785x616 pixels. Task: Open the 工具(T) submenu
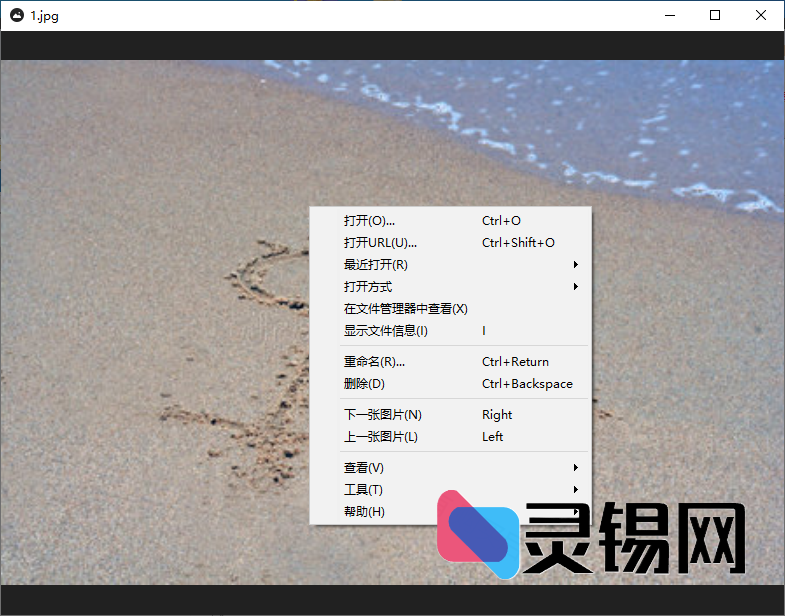coord(451,490)
